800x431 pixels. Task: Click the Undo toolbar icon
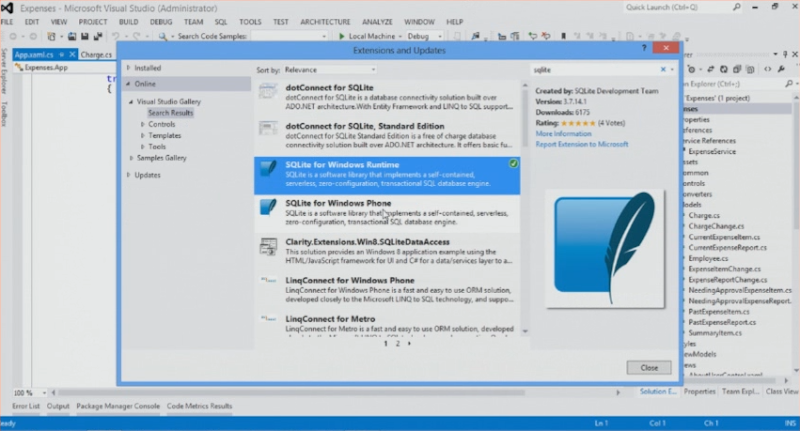coord(116,36)
